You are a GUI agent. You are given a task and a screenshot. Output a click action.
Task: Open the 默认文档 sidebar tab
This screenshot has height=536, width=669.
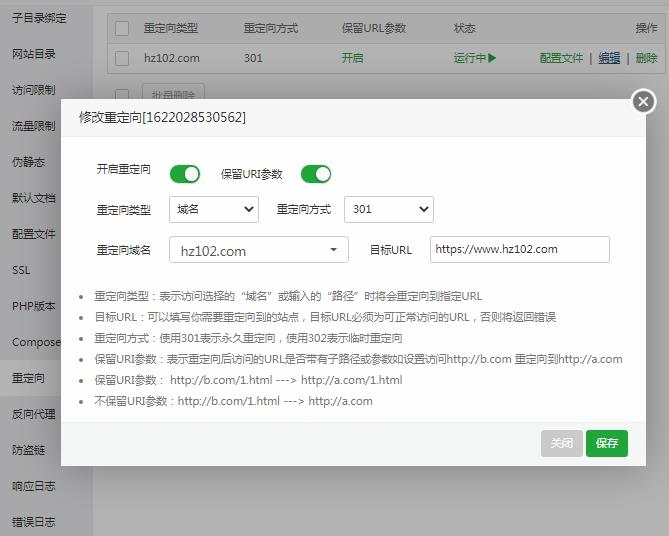coord(34,198)
